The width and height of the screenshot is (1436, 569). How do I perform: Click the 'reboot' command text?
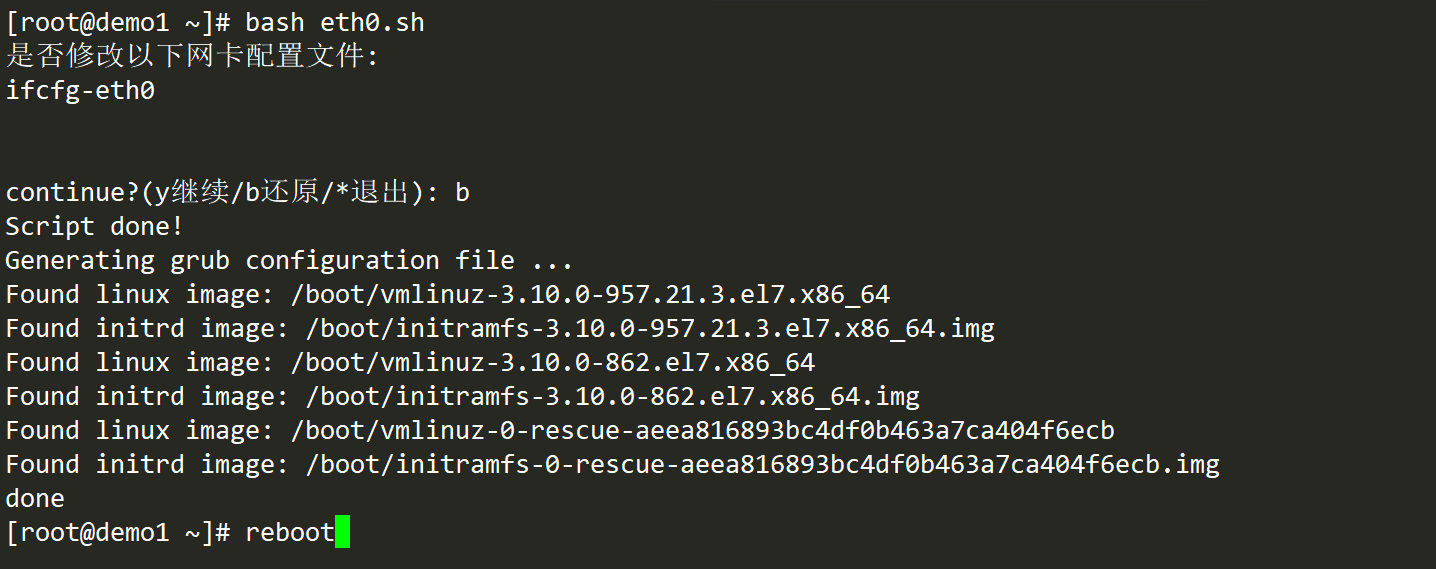(x=290, y=533)
